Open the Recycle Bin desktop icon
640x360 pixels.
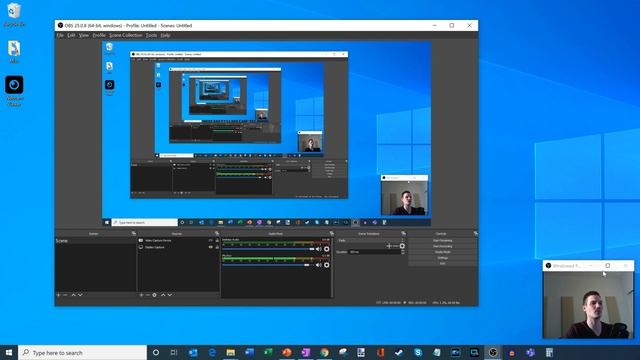pyautogui.click(x=14, y=15)
